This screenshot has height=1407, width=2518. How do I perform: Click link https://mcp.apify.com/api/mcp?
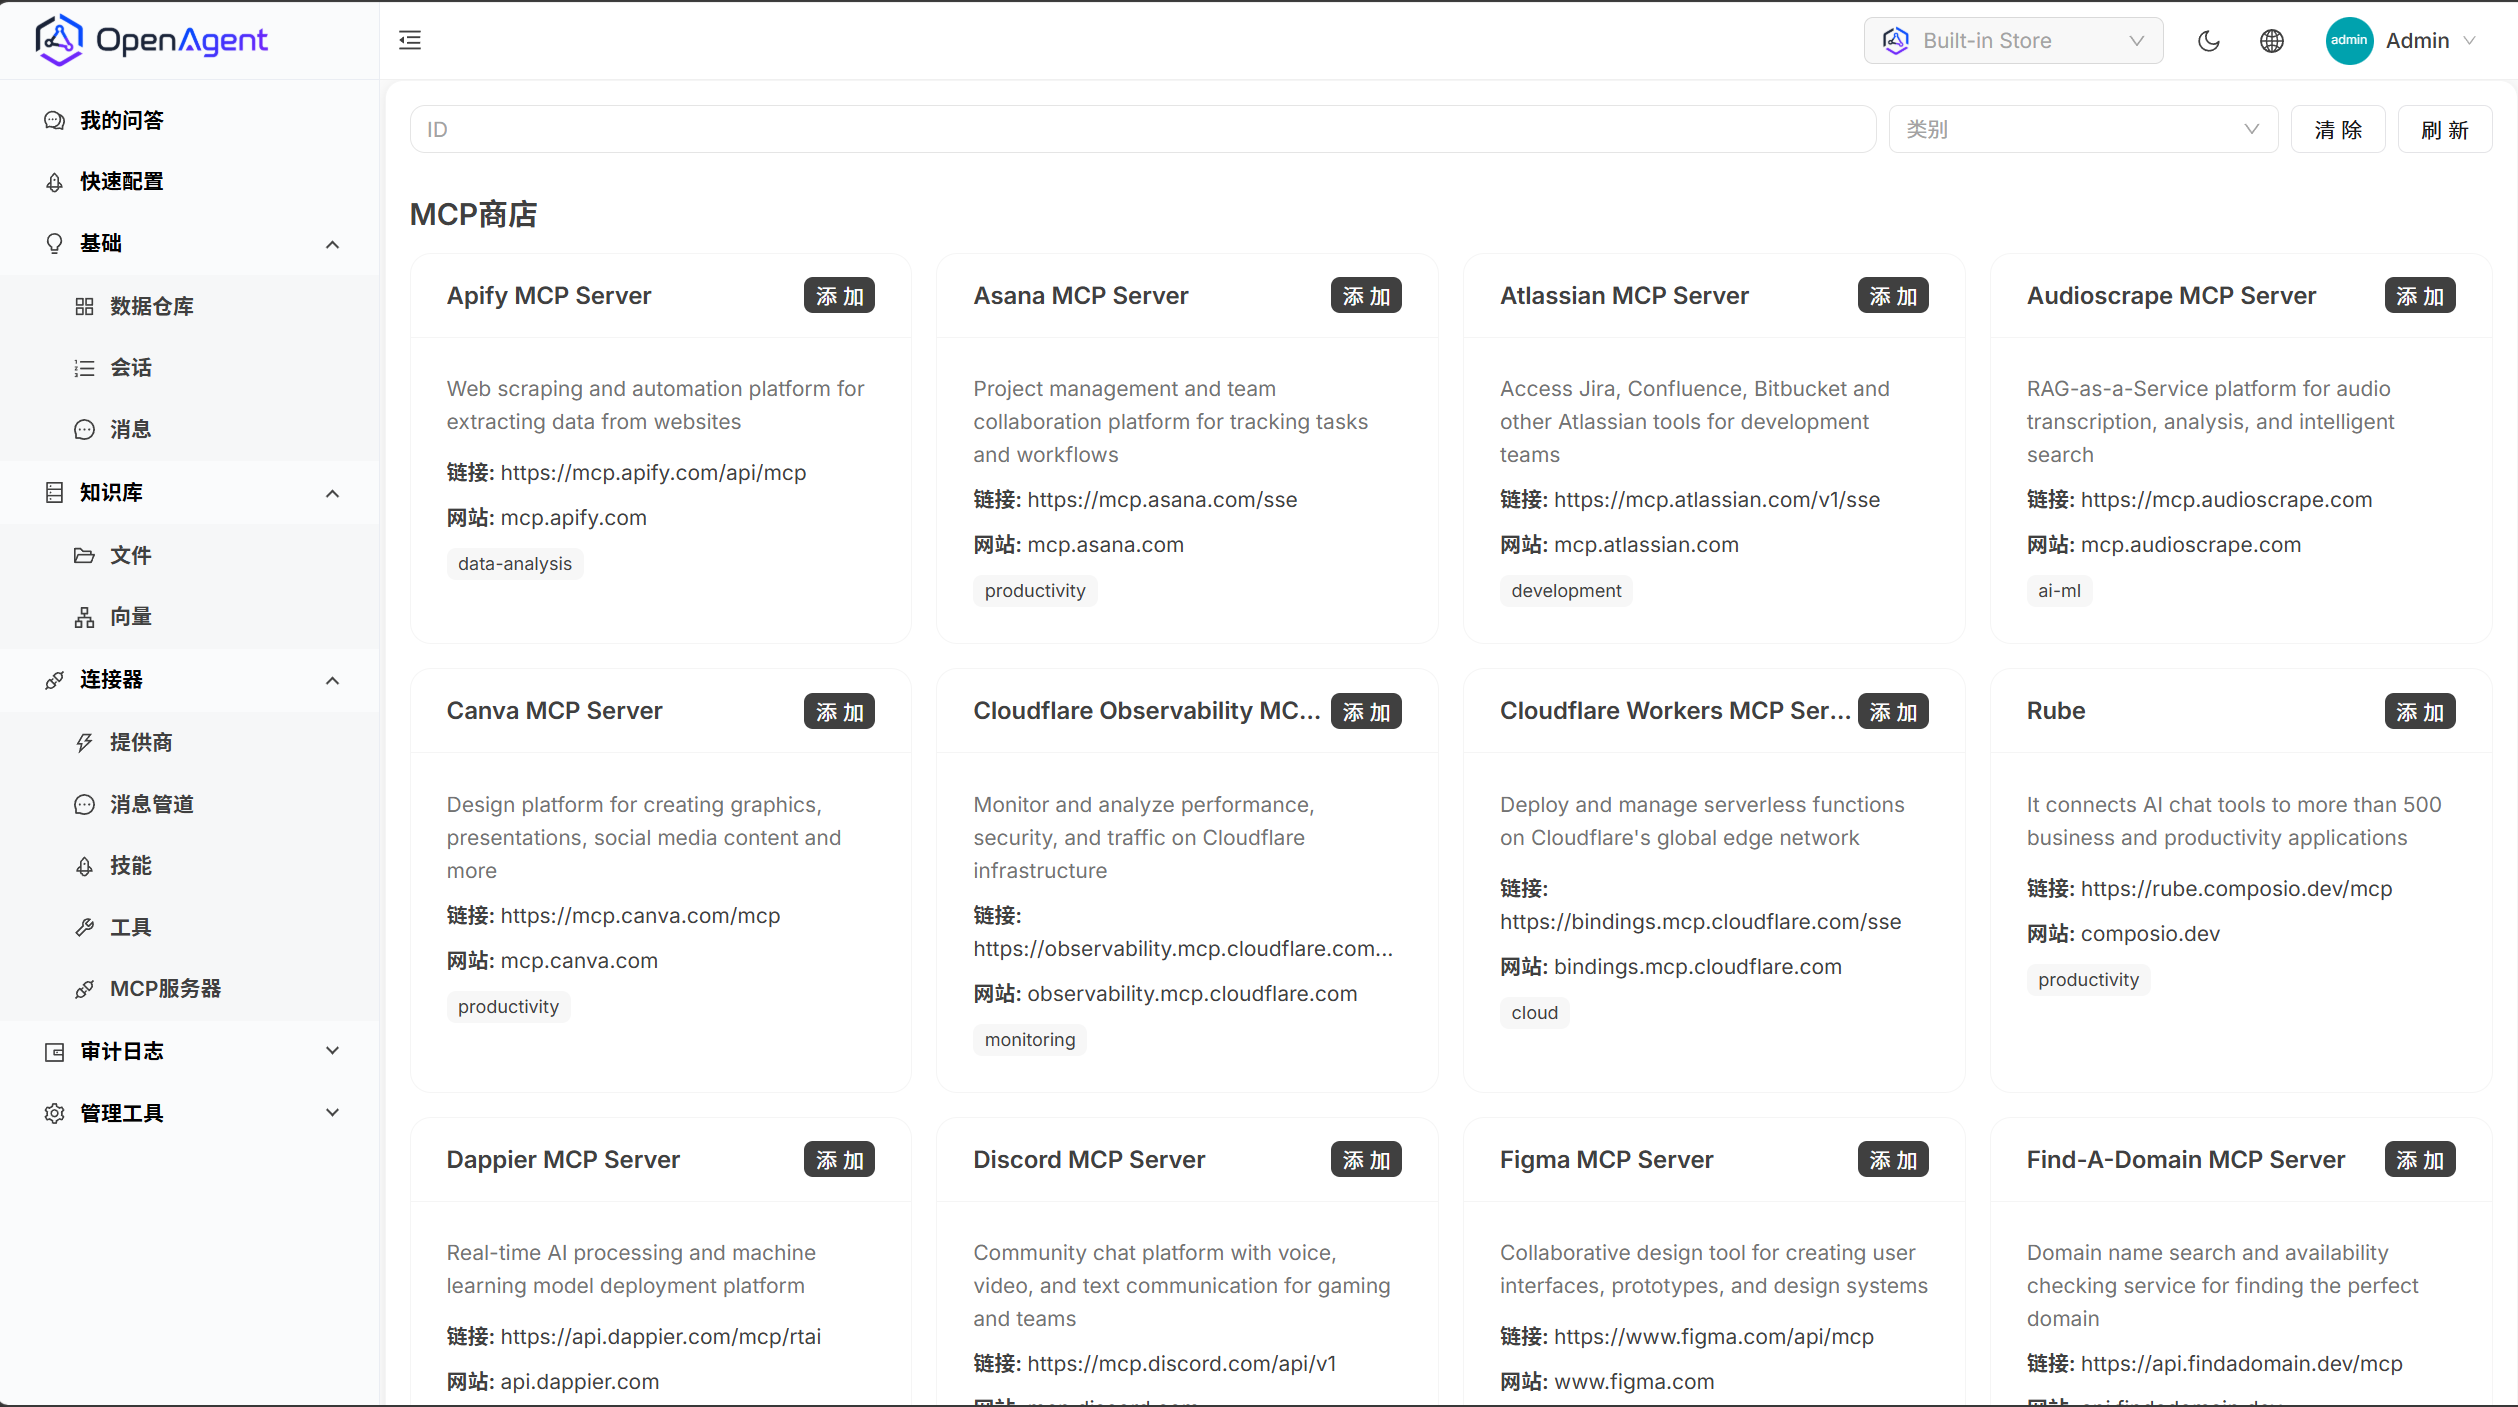click(653, 473)
